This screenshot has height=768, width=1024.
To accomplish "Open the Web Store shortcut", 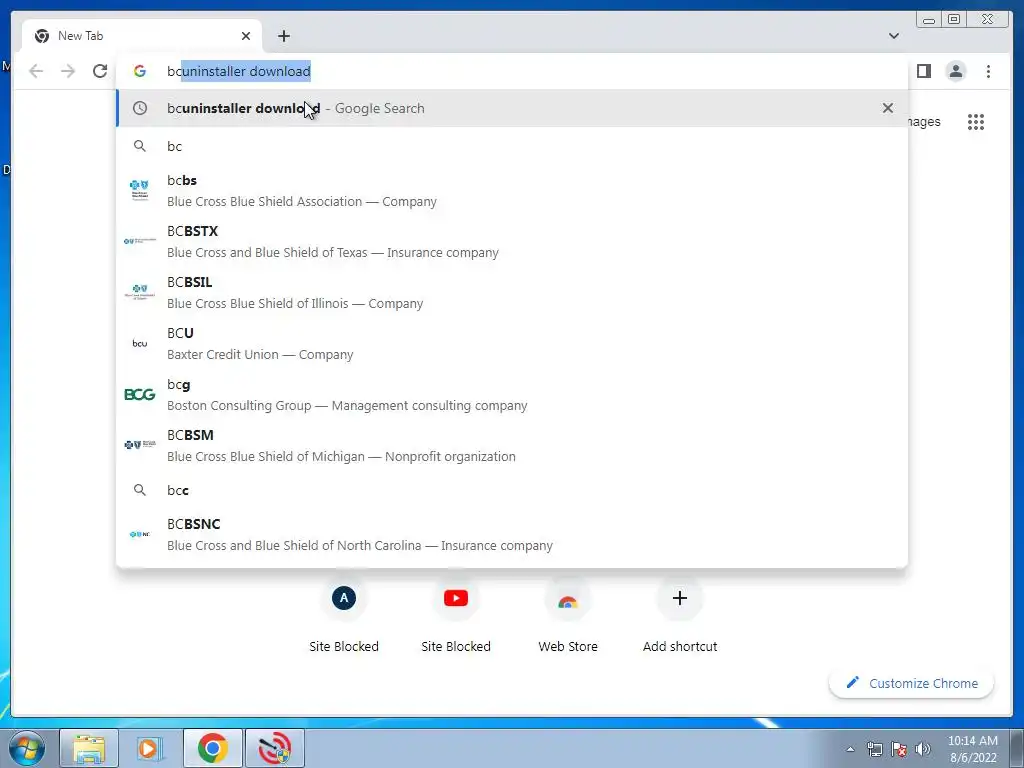I will point(568,616).
